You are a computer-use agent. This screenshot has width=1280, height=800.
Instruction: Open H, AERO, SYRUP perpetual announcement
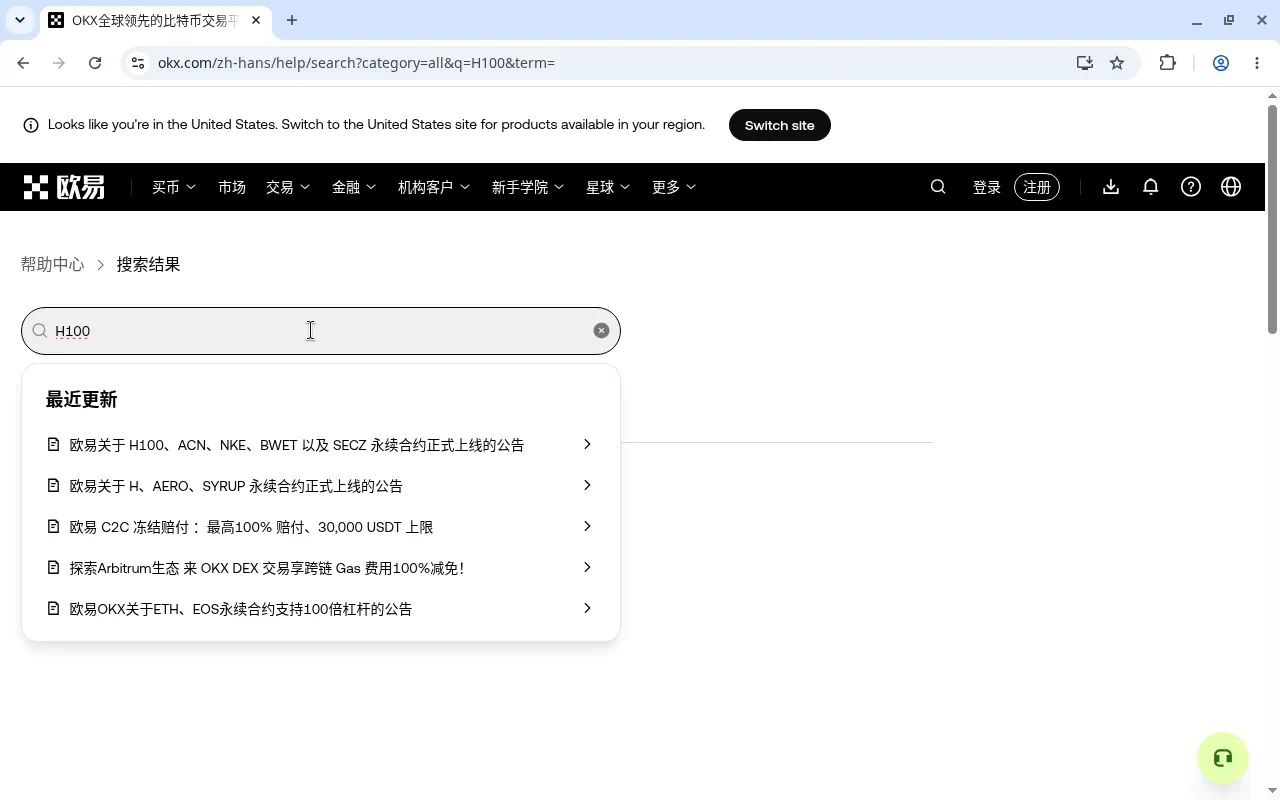click(x=320, y=486)
